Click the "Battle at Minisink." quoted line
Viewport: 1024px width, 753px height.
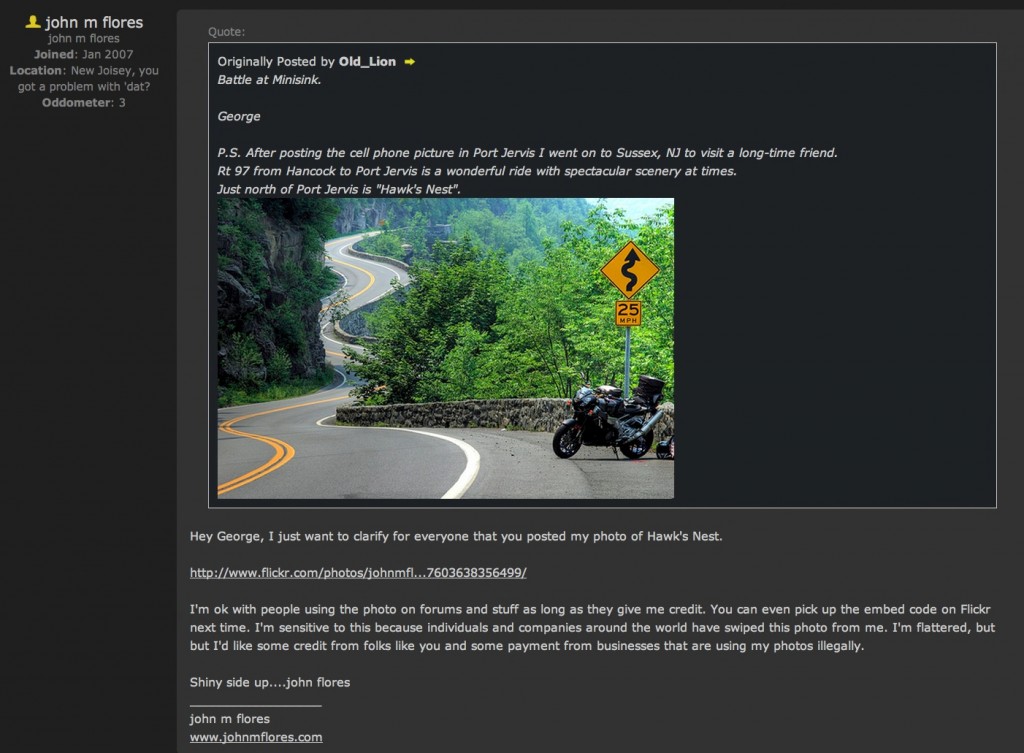[269, 80]
